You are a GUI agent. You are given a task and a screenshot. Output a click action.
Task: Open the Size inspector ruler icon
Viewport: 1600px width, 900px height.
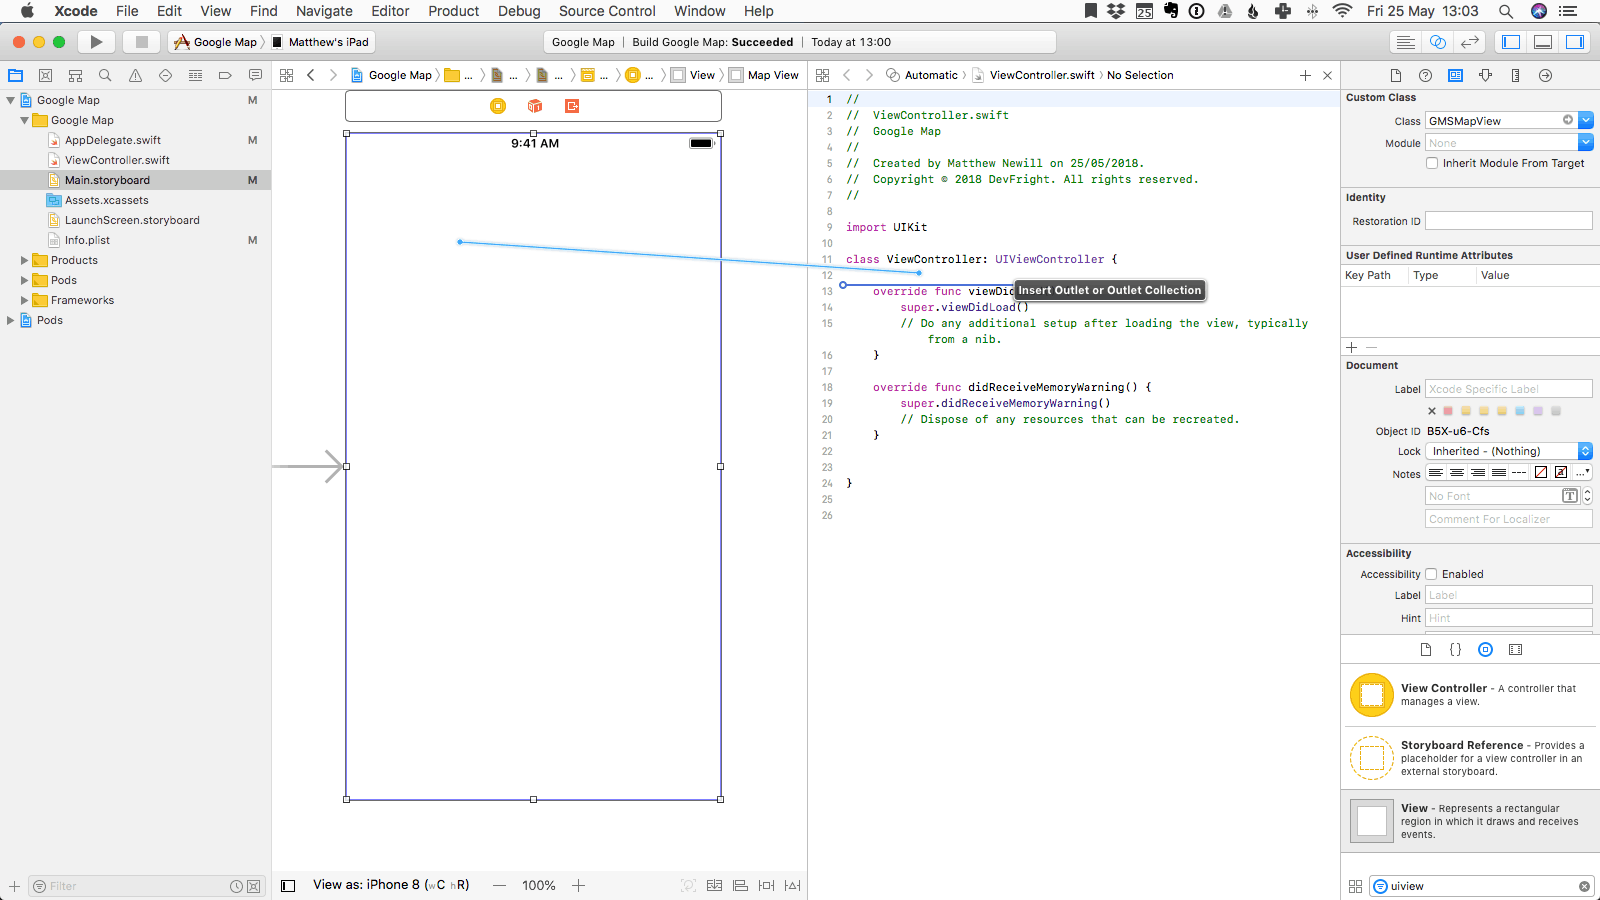1516,75
